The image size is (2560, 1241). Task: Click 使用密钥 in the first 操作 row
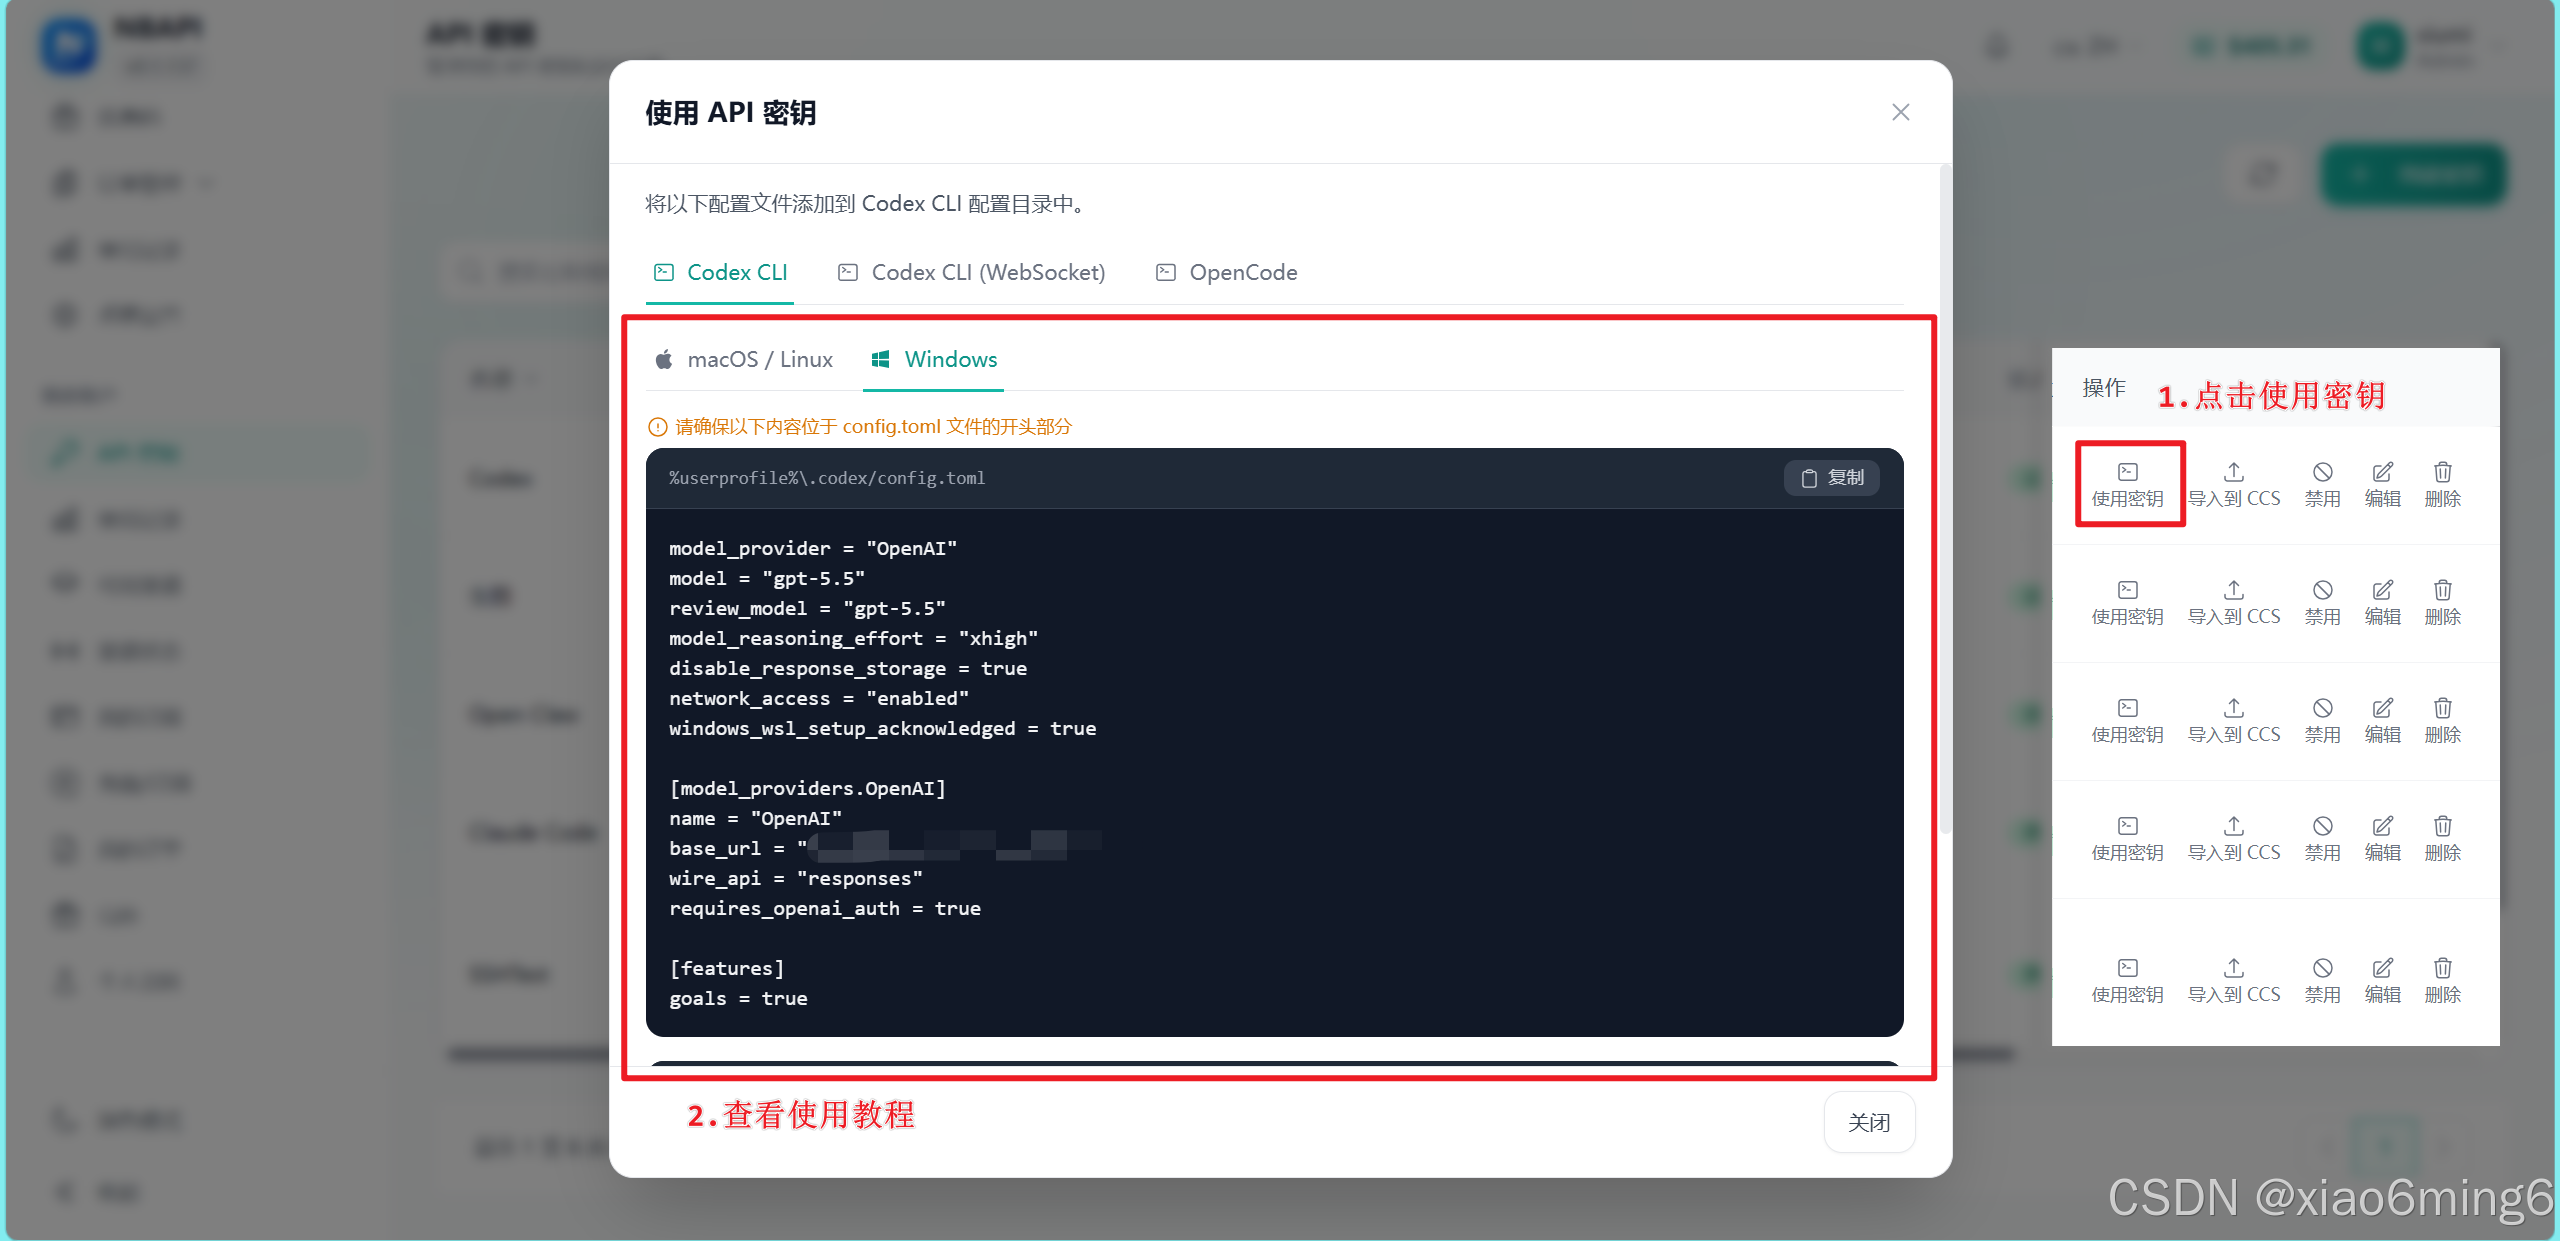coord(2127,485)
